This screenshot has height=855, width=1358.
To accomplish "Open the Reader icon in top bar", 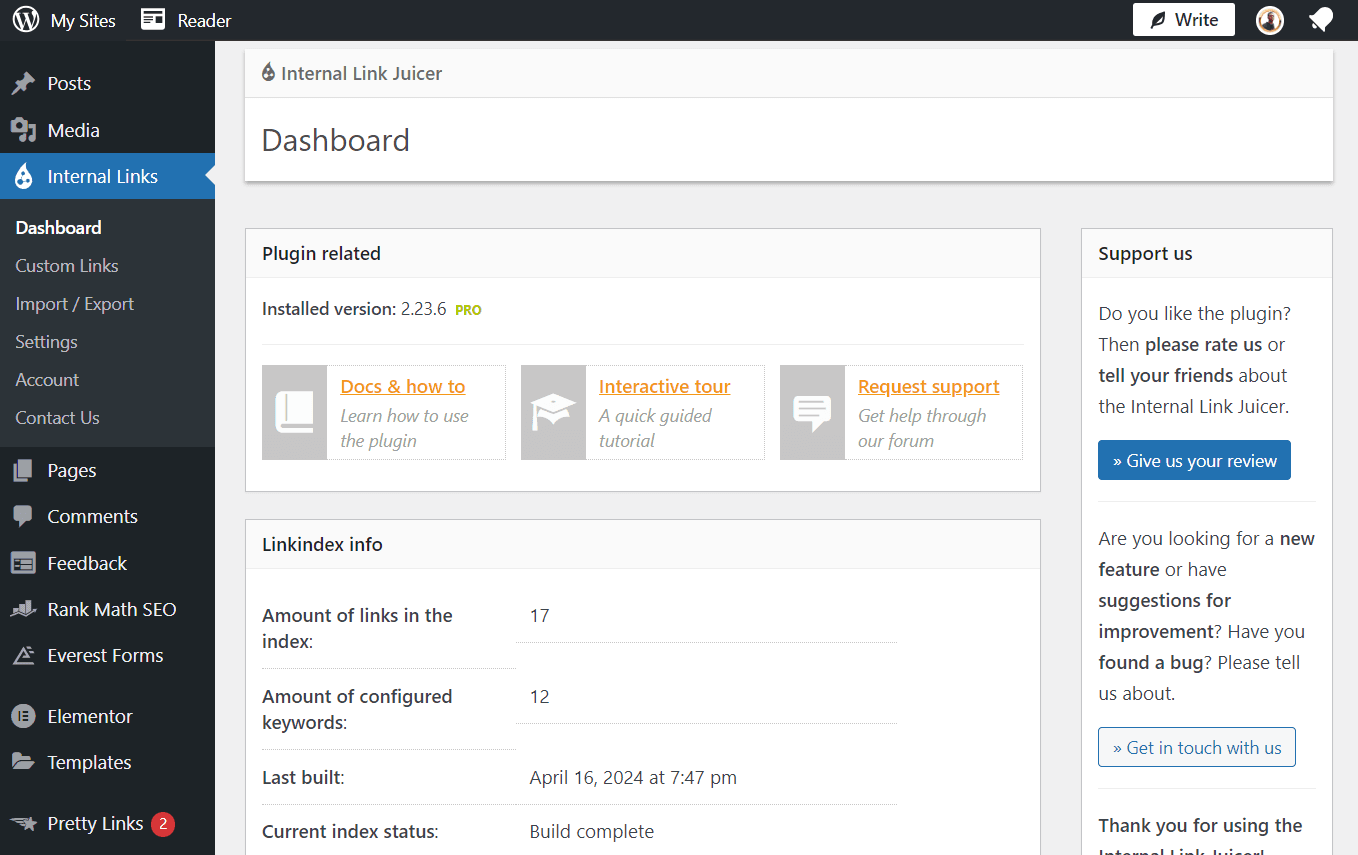I will click(x=153, y=20).
